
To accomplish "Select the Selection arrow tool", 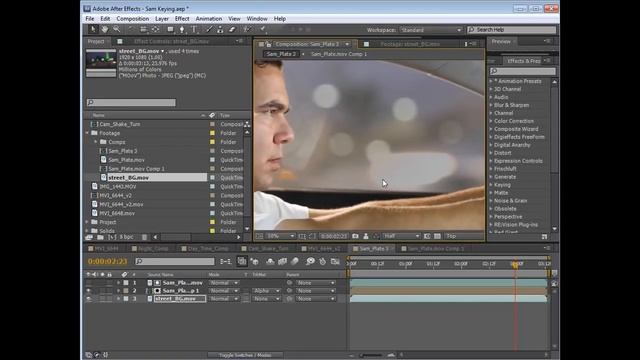I will 93,29.
